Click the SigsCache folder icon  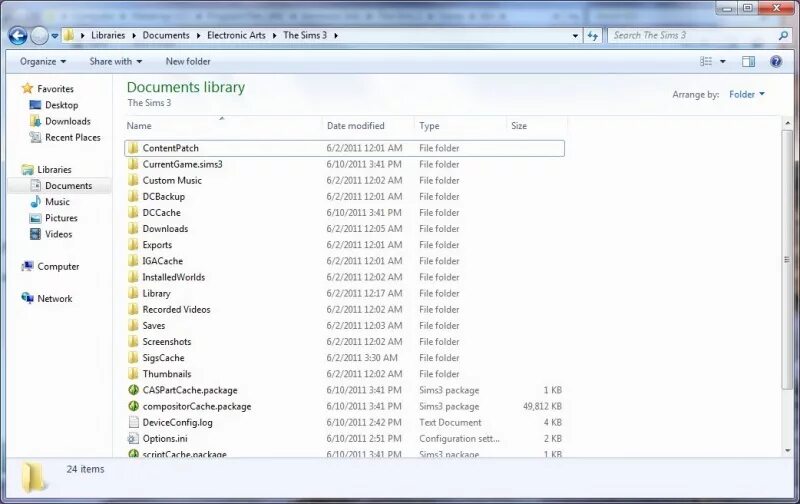point(133,358)
